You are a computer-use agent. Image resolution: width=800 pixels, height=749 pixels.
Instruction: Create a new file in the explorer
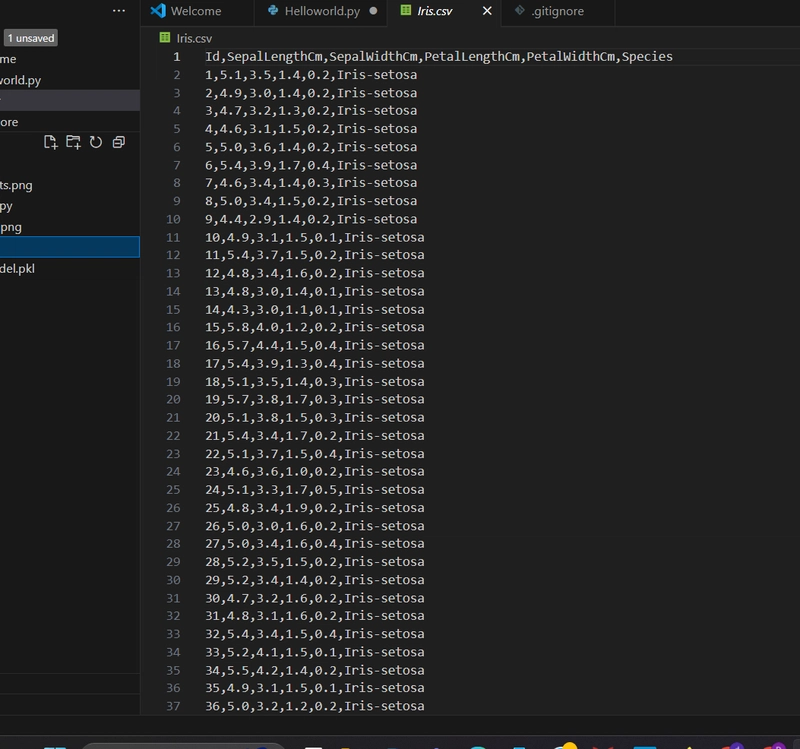point(51,142)
